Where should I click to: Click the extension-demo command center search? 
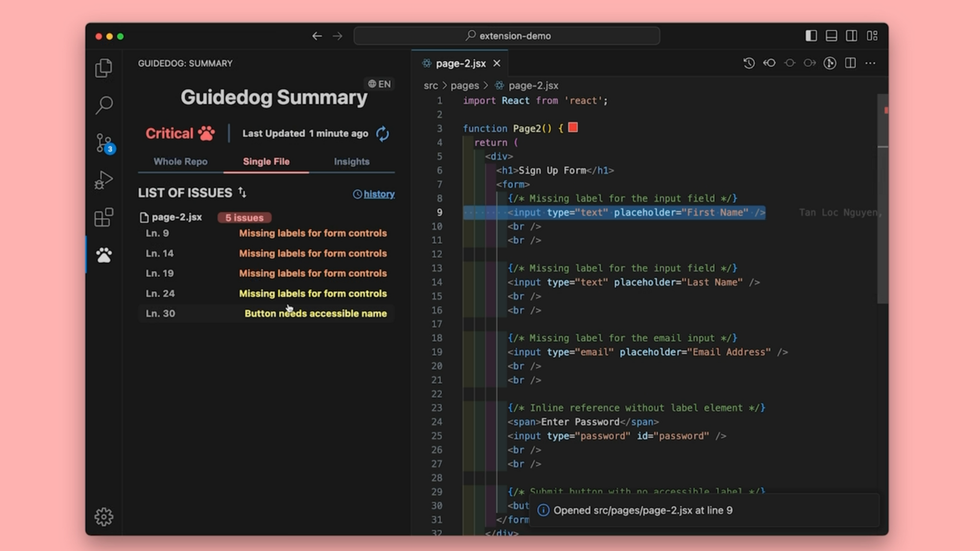[x=507, y=36]
